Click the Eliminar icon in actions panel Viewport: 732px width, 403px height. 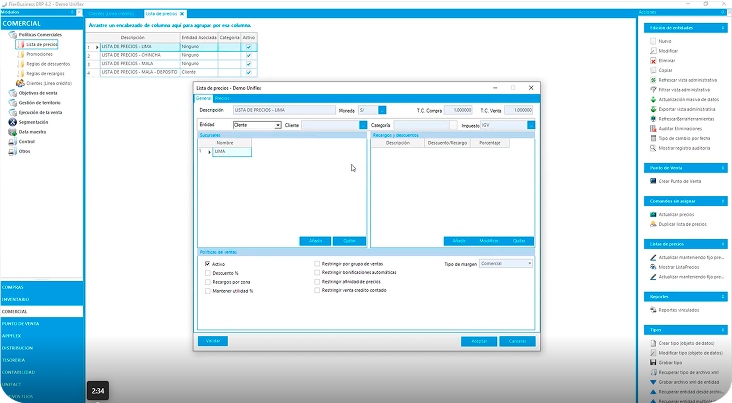[x=651, y=60]
